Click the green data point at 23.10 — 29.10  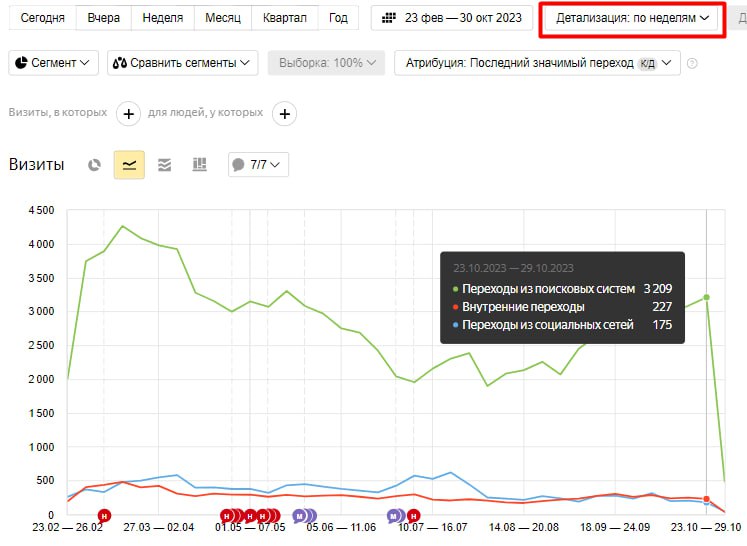click(x=707, y=297)
